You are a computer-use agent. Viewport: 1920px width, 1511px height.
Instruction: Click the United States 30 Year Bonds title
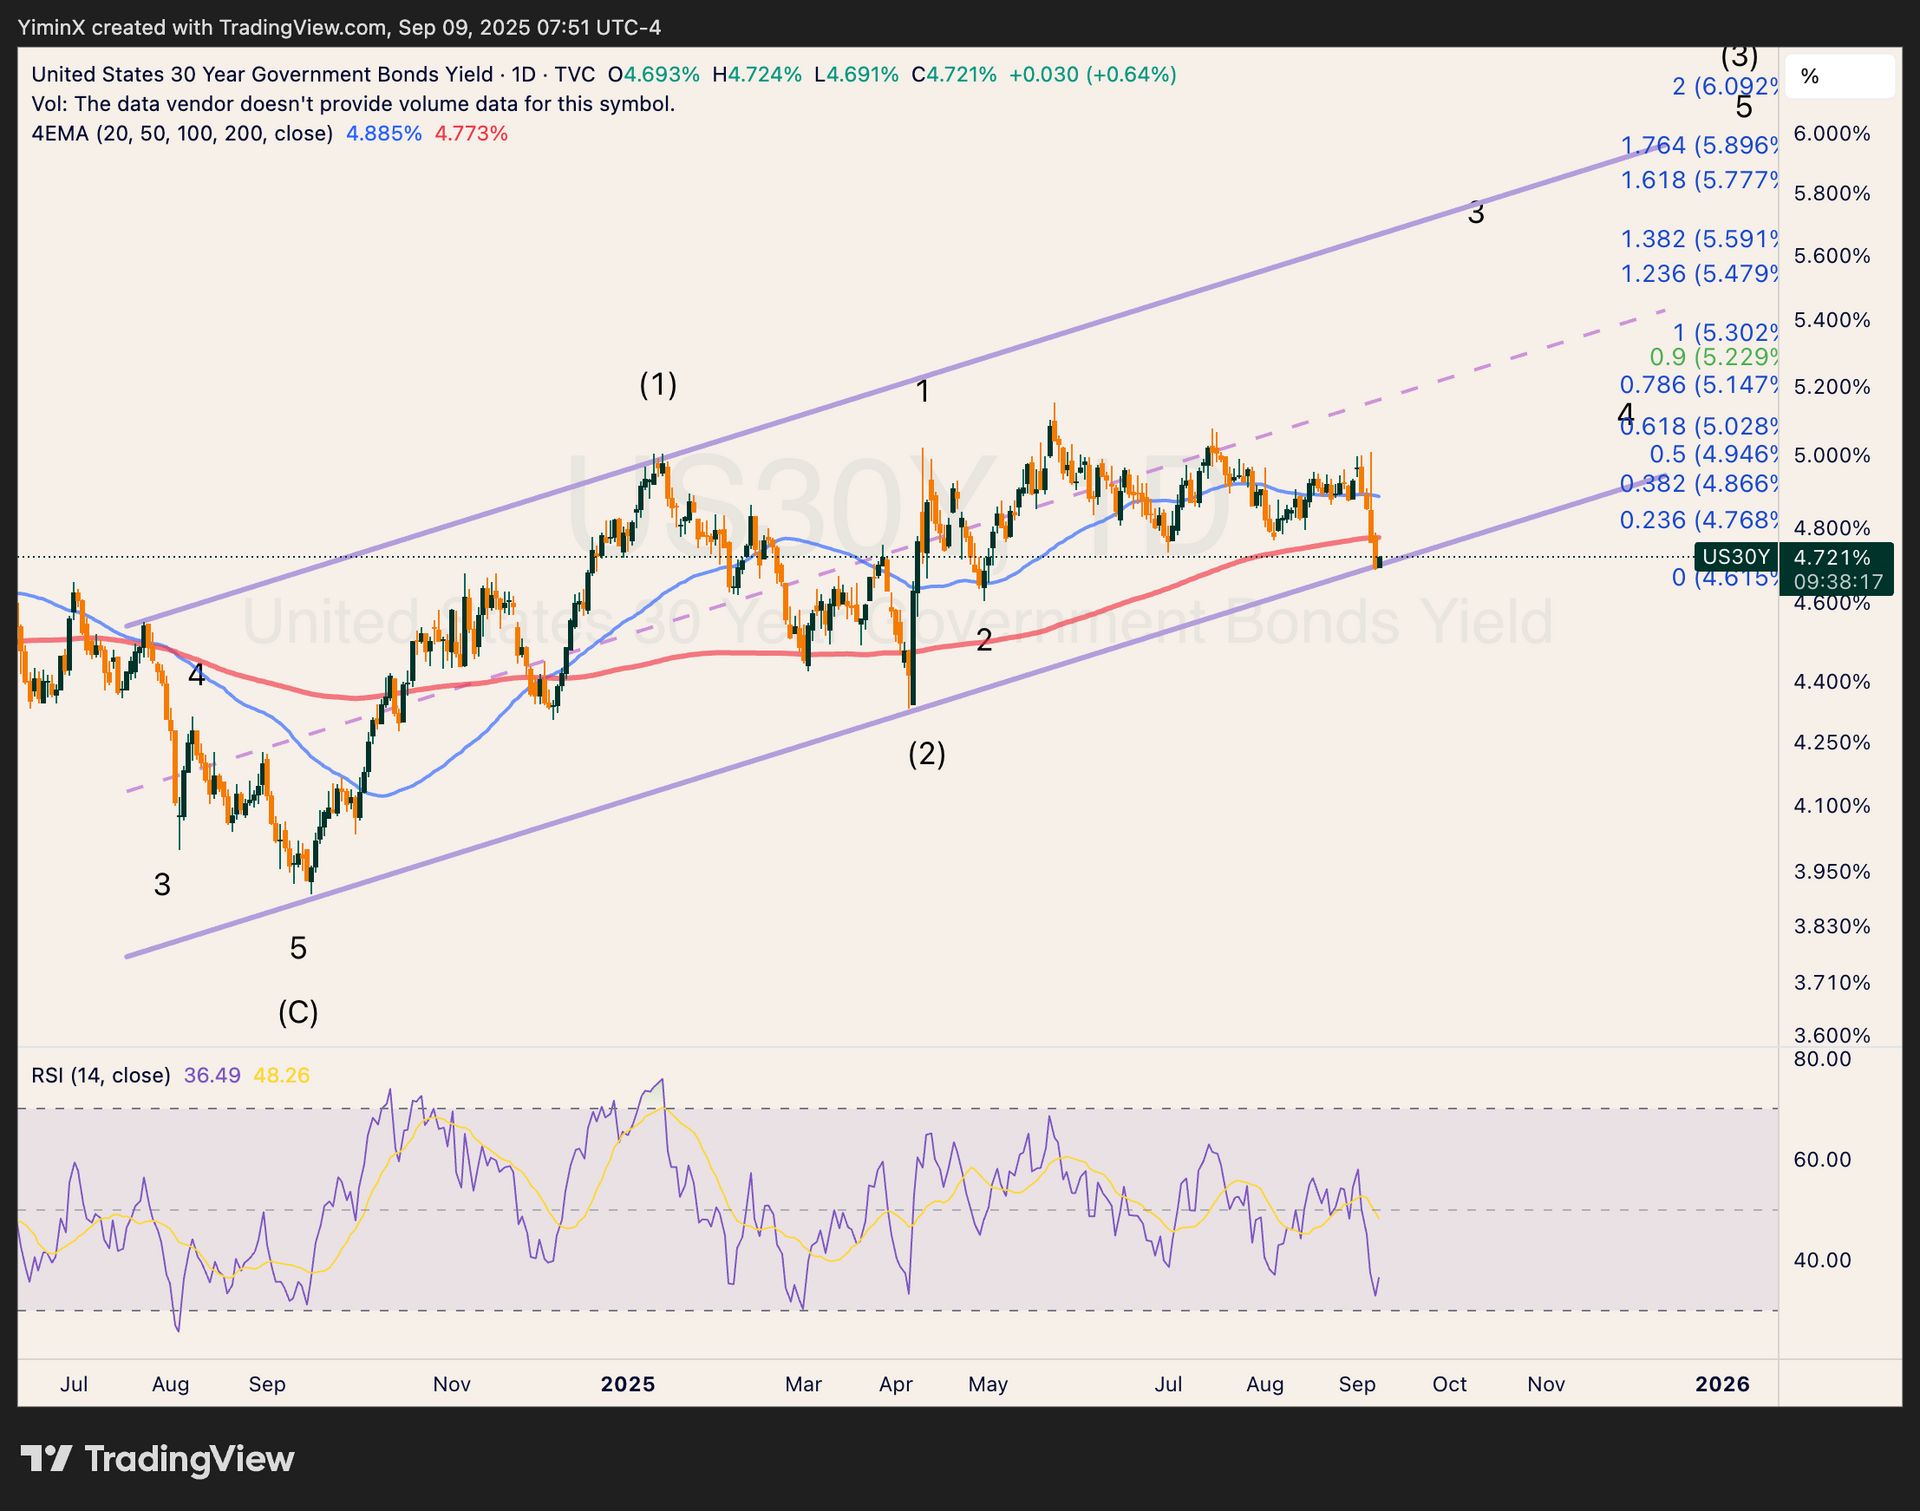pos(262,75)
